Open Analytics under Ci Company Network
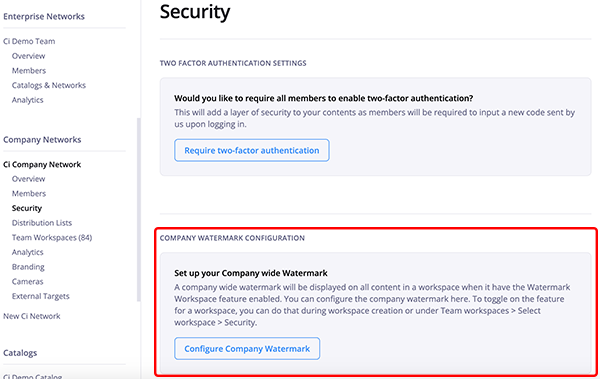600x379 pixels. (28, 252)
